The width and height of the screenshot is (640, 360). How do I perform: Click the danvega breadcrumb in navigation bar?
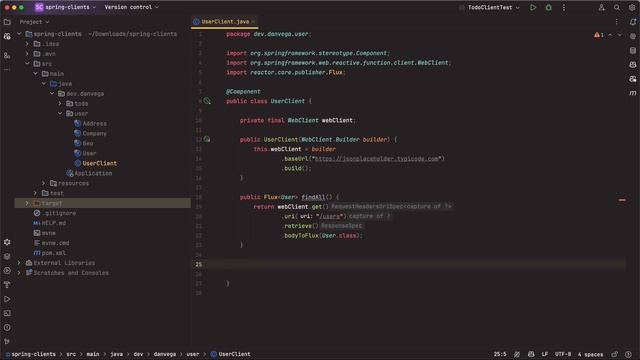165,354
